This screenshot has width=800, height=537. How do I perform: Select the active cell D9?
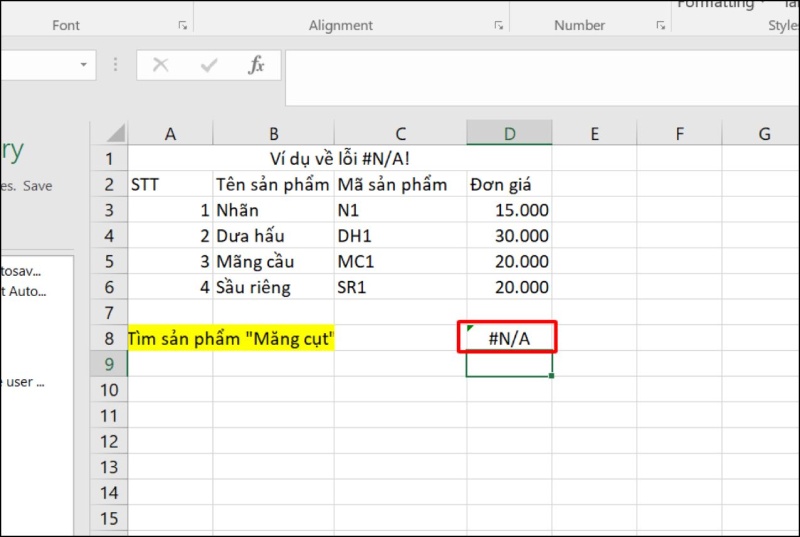pyautogui.click(x=509, y=364)
